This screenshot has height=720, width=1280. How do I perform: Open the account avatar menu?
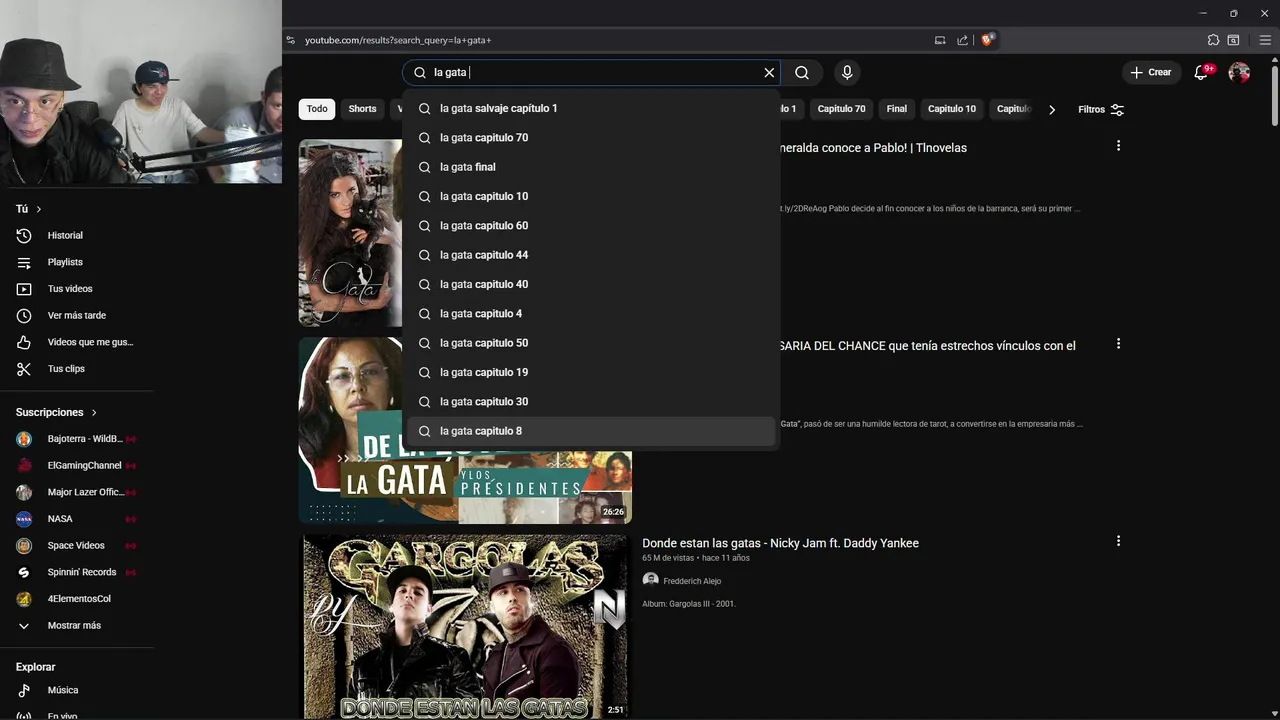tap(1239, 72)
